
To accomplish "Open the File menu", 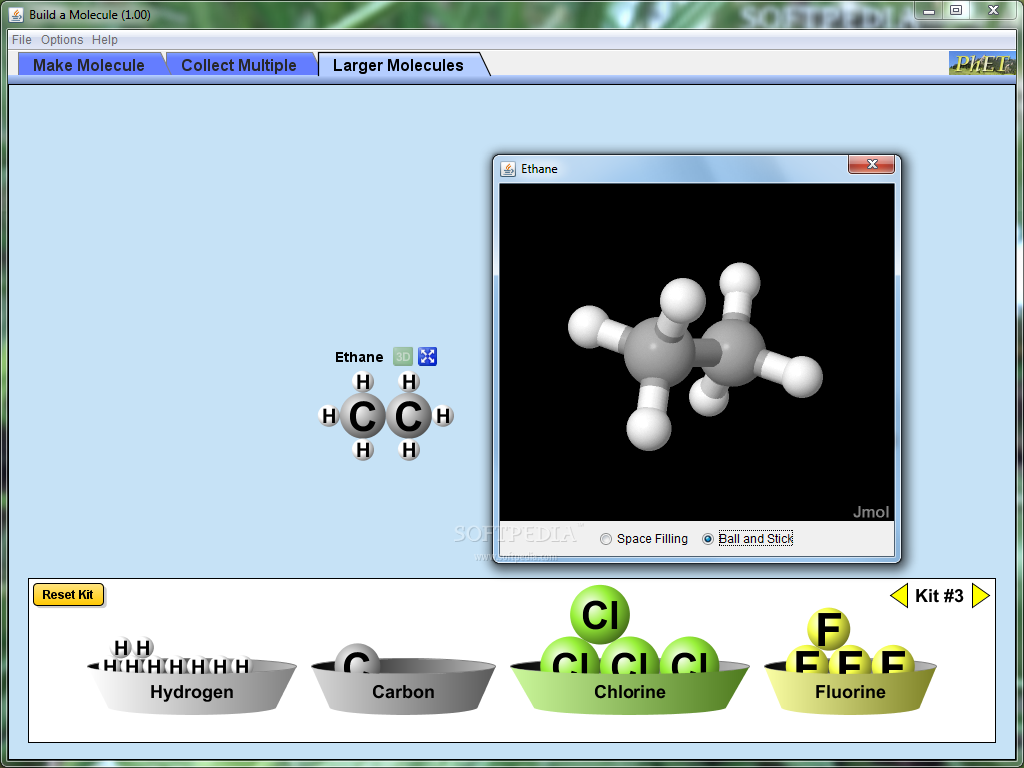I will pyautogui.click(x=22, y=40).
